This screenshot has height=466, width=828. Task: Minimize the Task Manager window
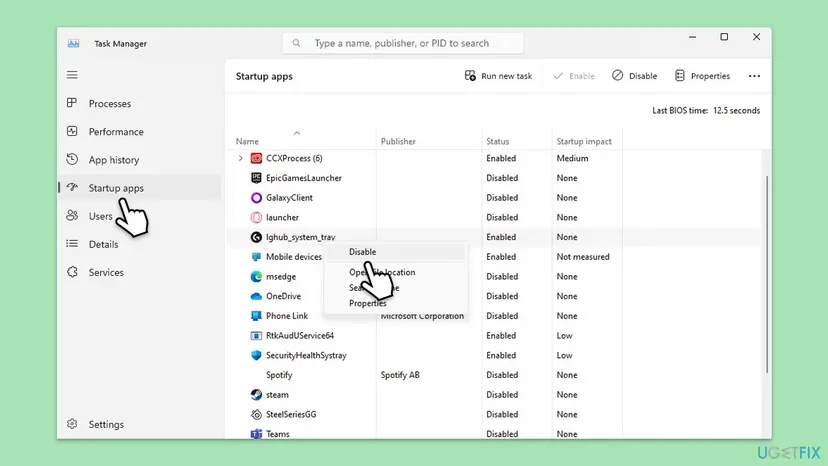(x=692, y=37)
